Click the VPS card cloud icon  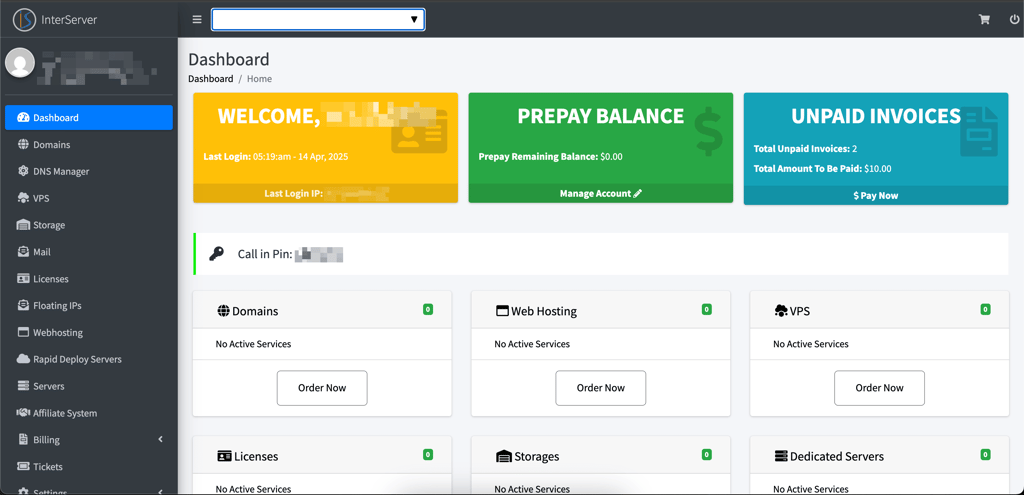(781, 311)
